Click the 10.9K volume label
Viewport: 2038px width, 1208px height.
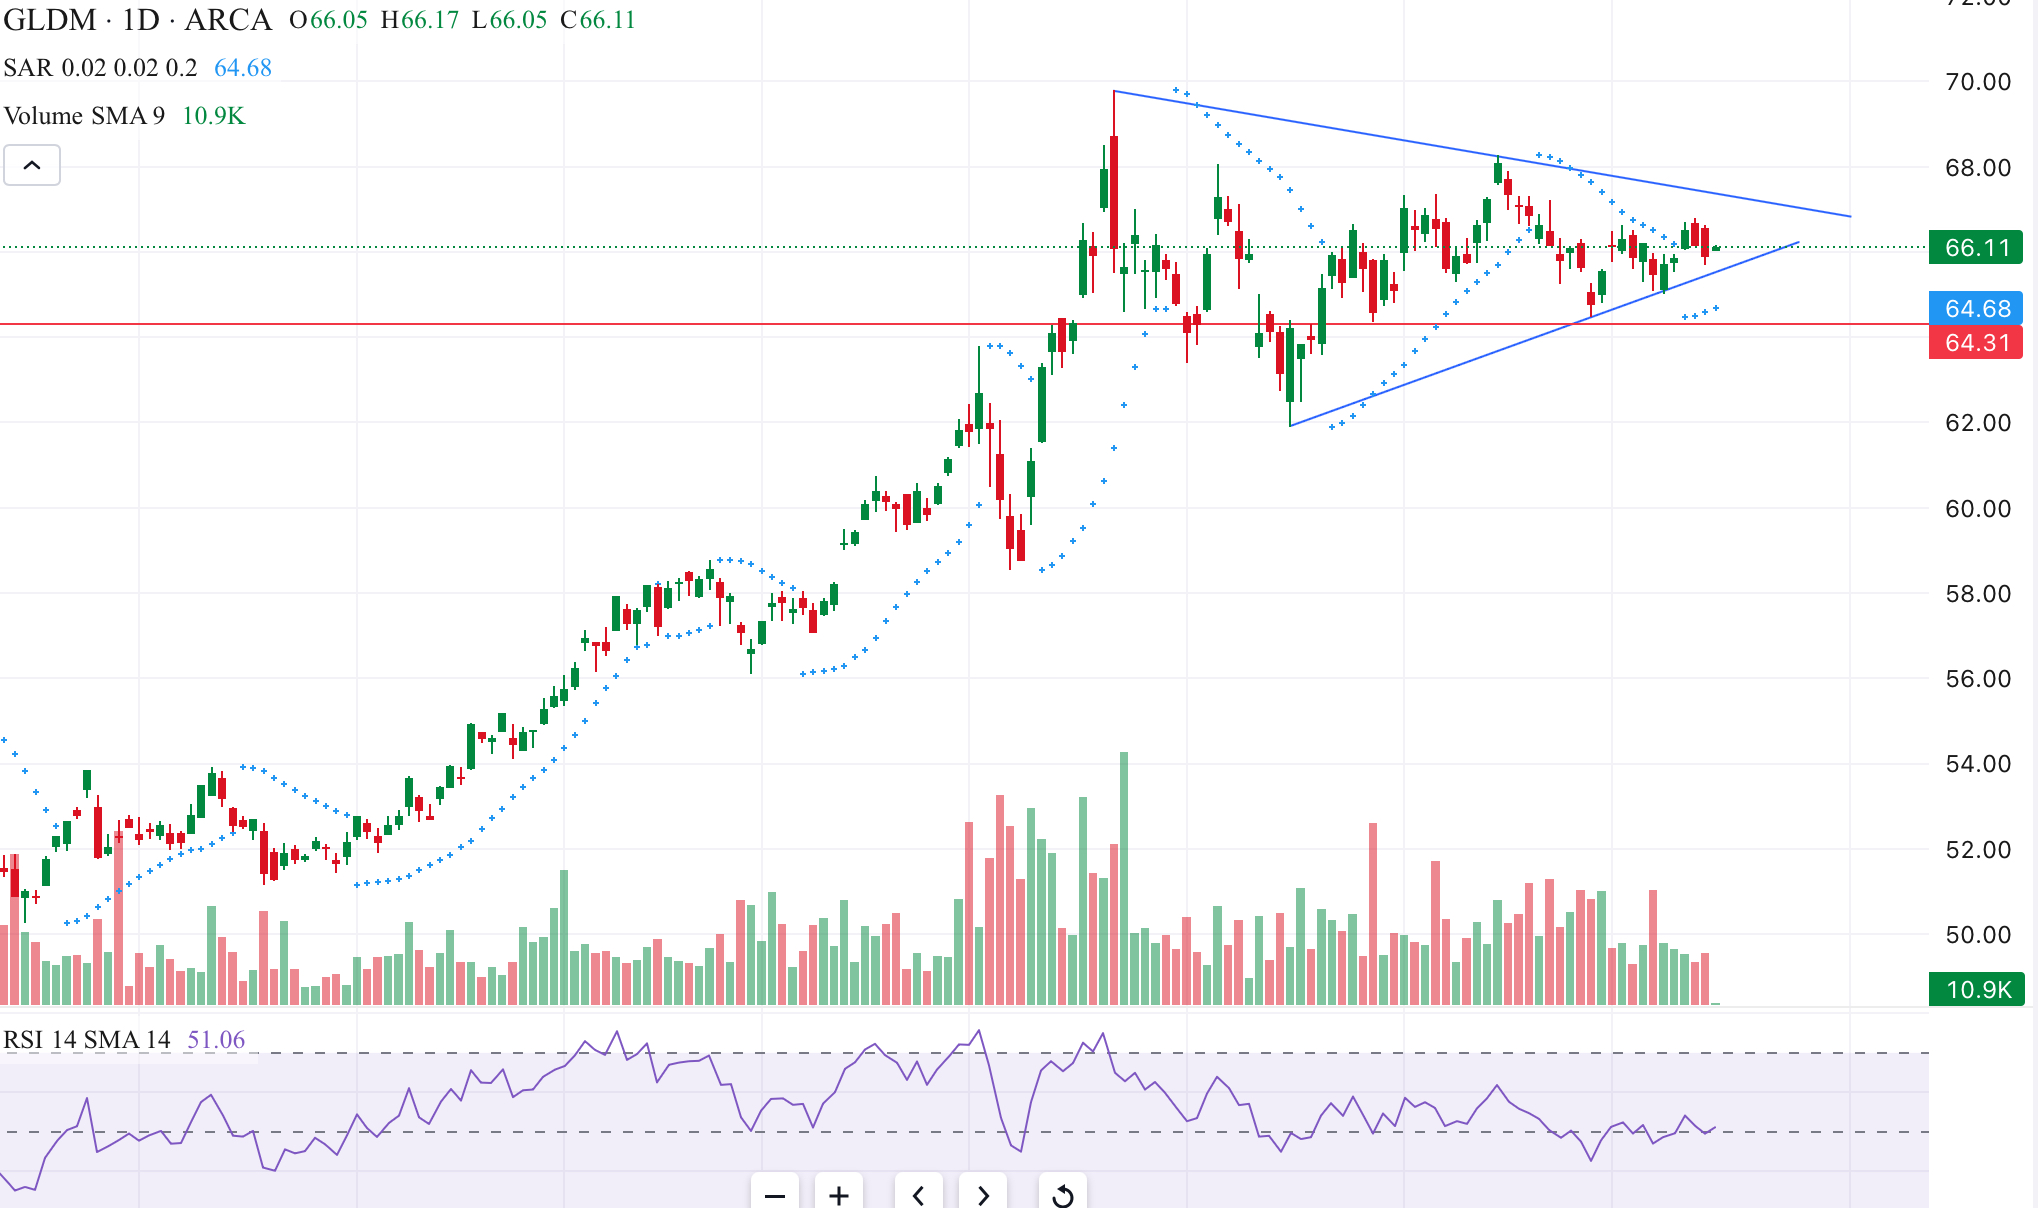pyautogui.click(x=1976, y=990)
